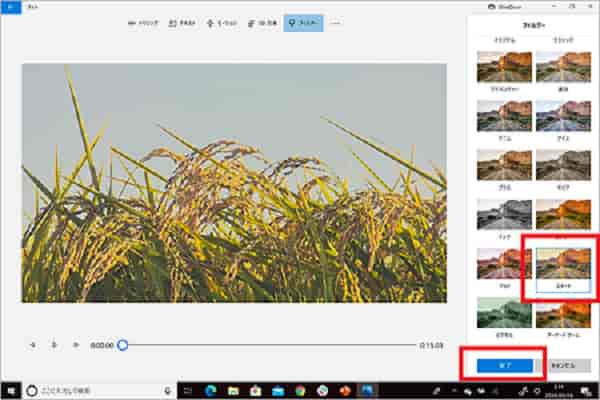600x400 pixels.
Task: Step back to the previous frame
Action: pos(33,345)
